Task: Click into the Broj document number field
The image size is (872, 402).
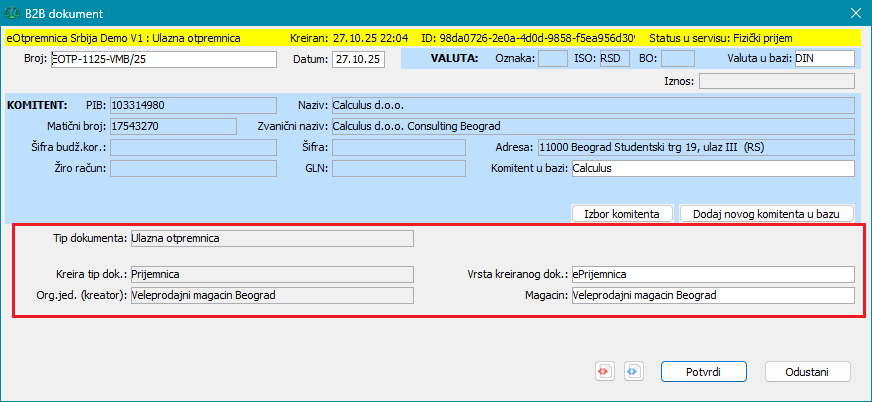Action: click(x=163, y=59)
